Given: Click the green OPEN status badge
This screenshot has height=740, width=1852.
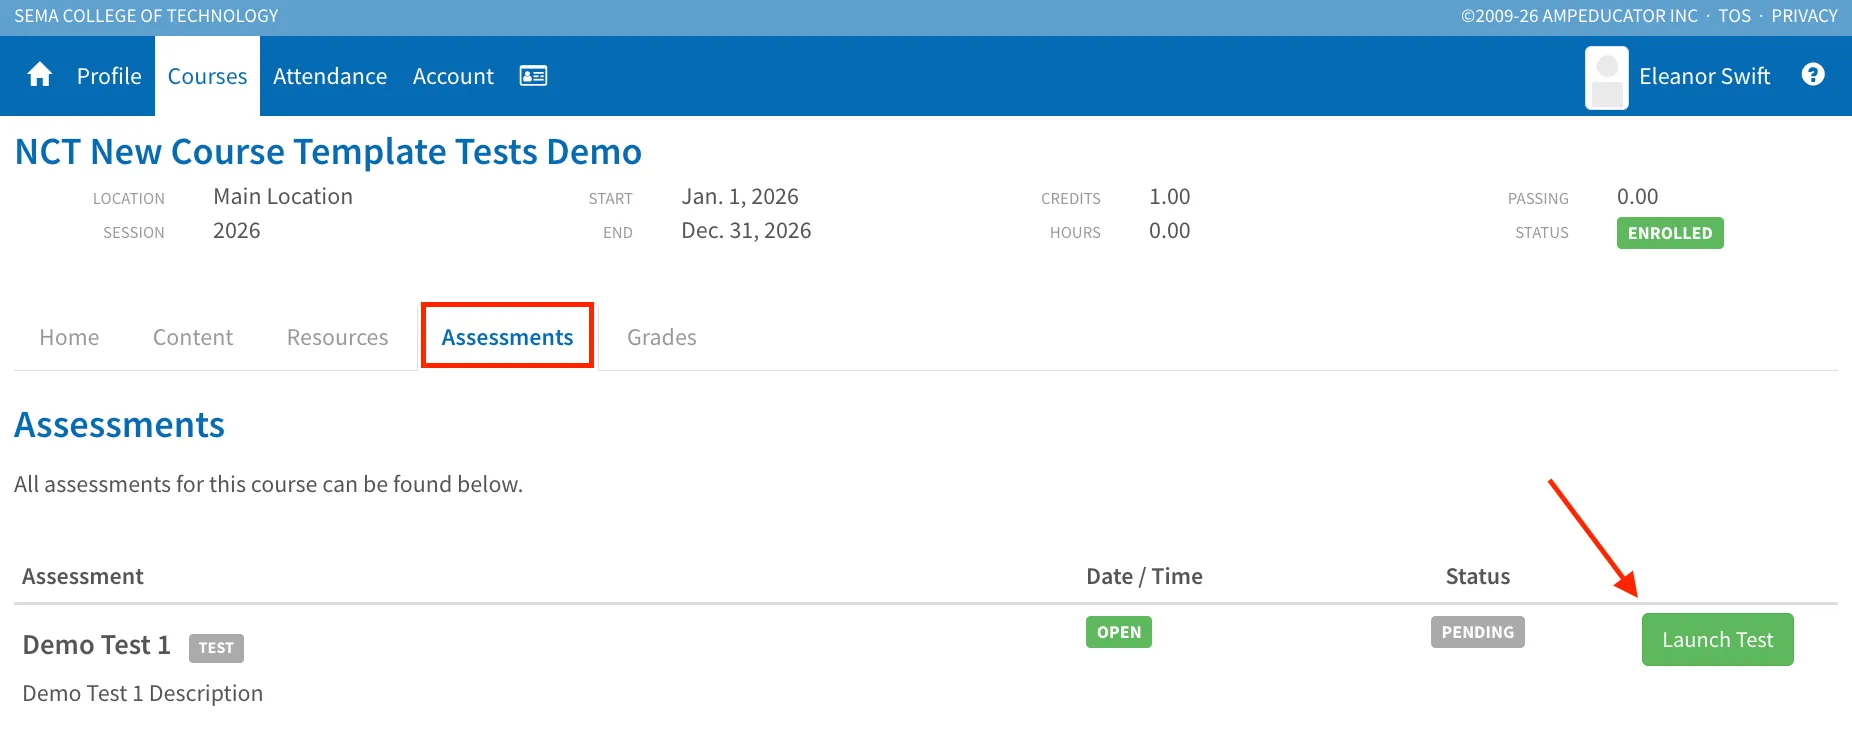Looking at the screenshot, I should [1119, 632].
